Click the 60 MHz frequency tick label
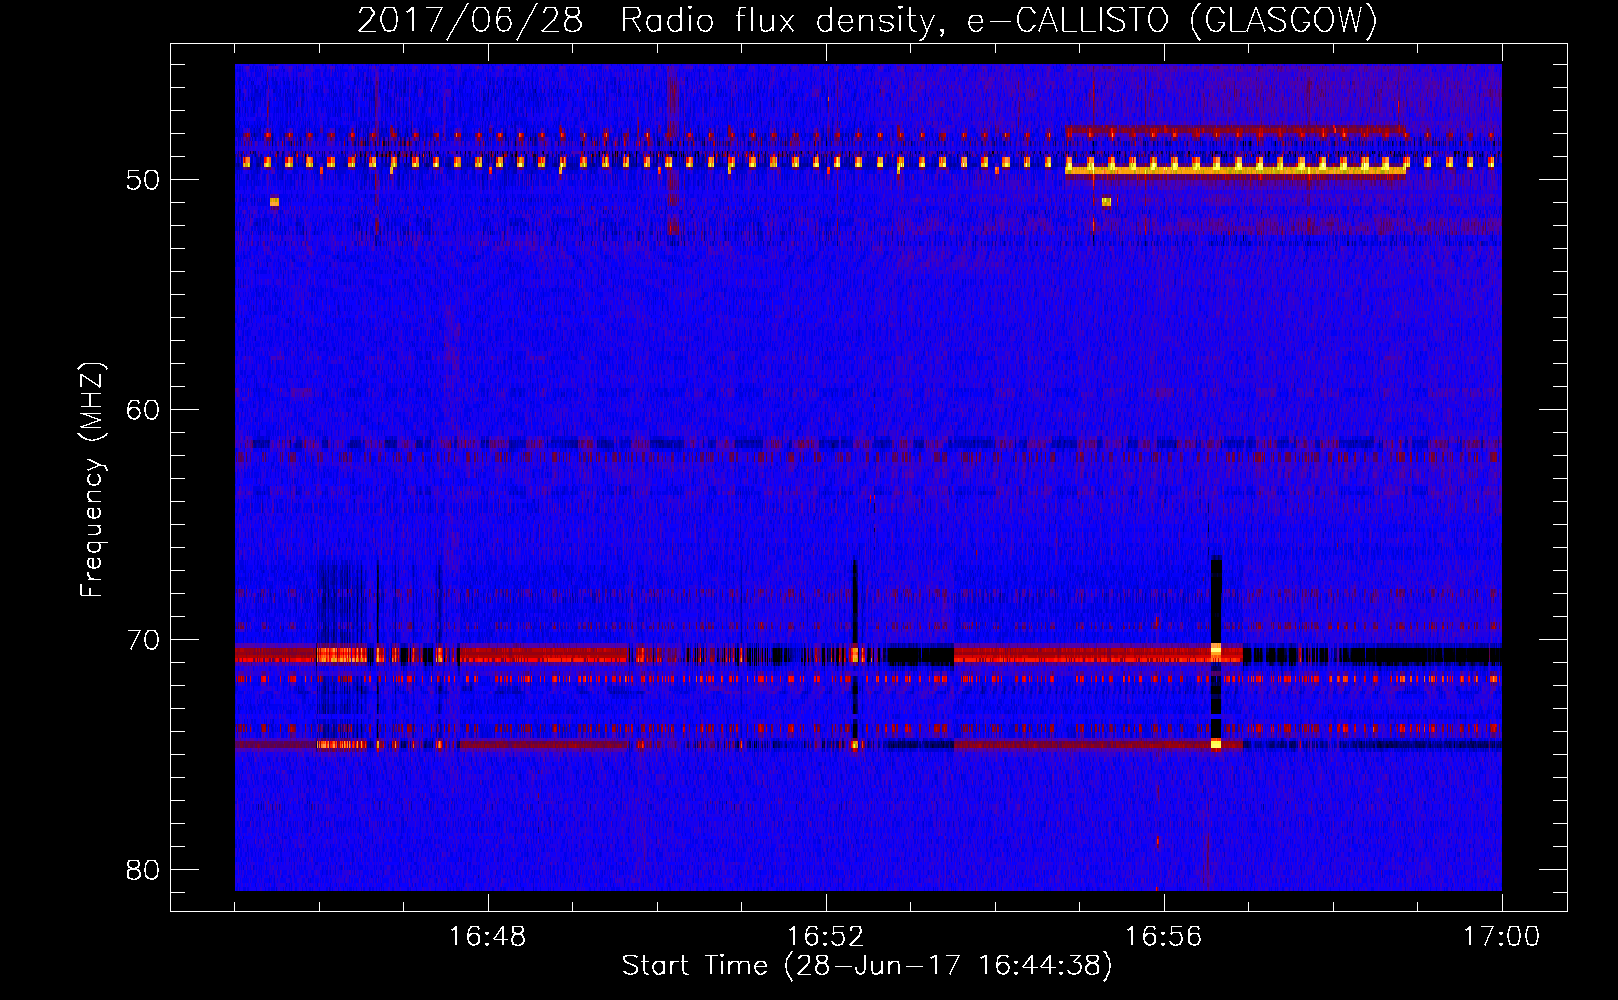Image resolution: width=1618 pixels, height=1000 pixels. click(x=143, y=410)
